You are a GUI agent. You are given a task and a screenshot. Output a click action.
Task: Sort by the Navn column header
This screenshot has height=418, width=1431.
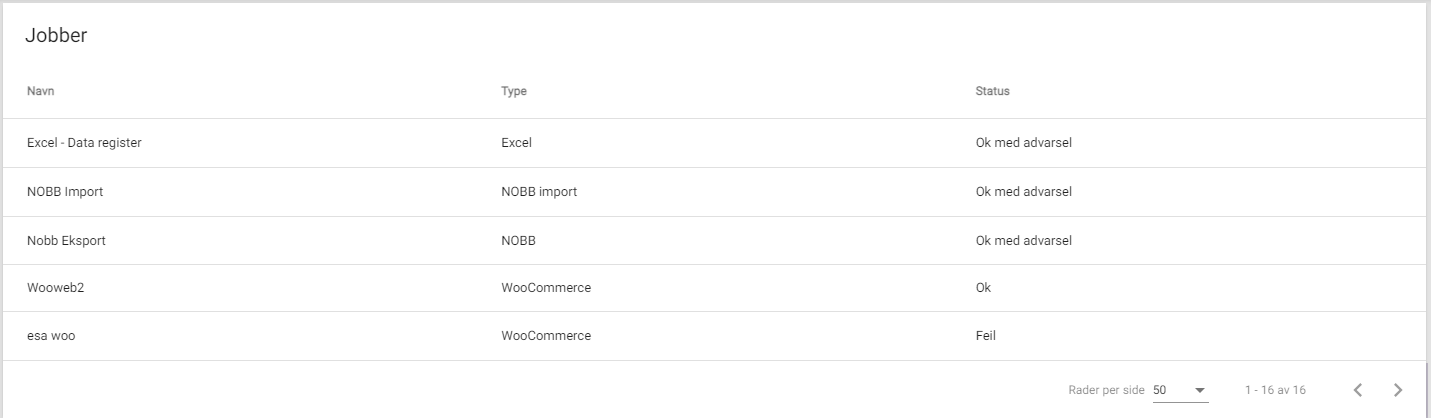(41, 91)
